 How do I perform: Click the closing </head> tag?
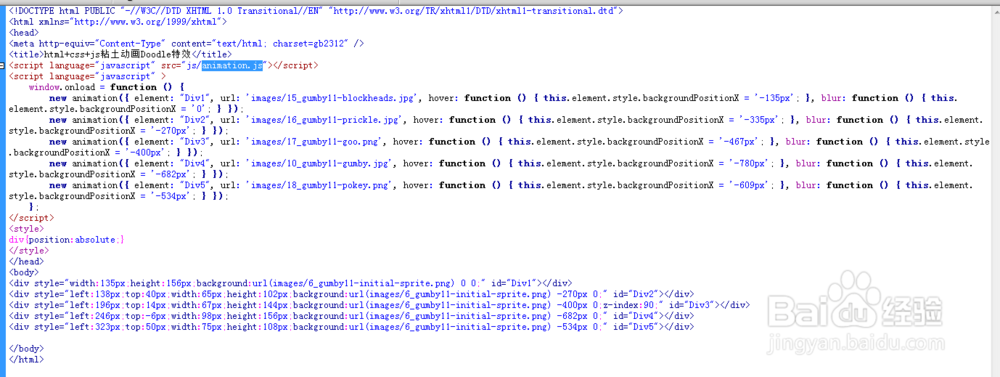point(26,261)
